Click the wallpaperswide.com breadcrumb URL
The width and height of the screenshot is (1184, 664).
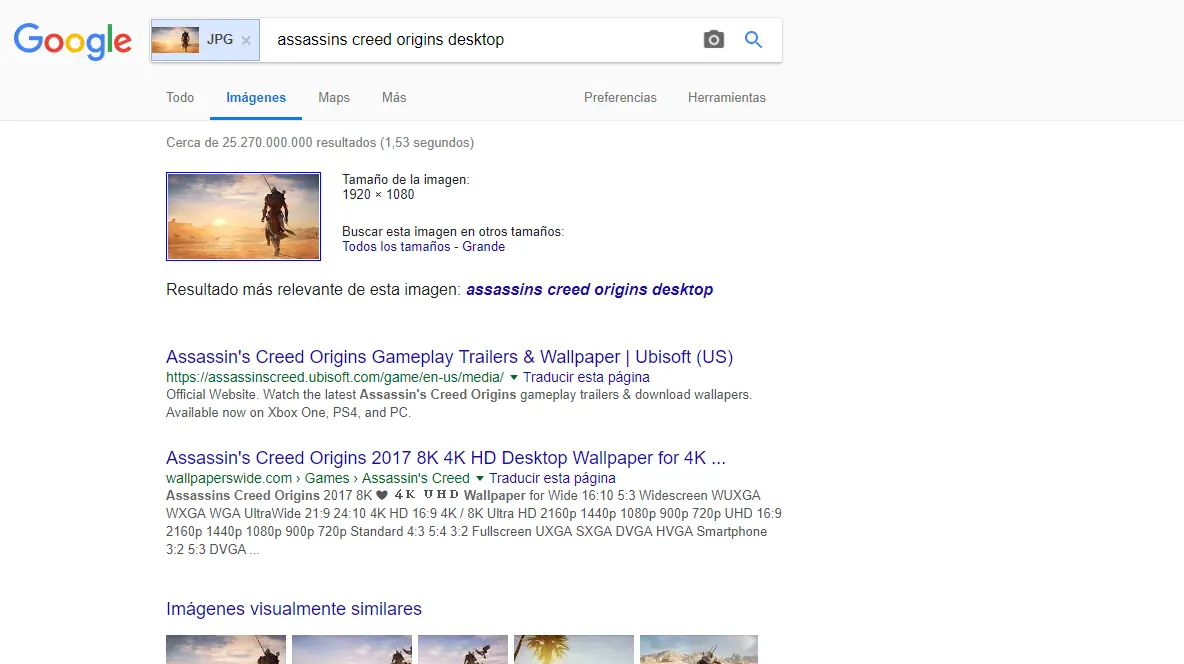(x=318, y=478)
